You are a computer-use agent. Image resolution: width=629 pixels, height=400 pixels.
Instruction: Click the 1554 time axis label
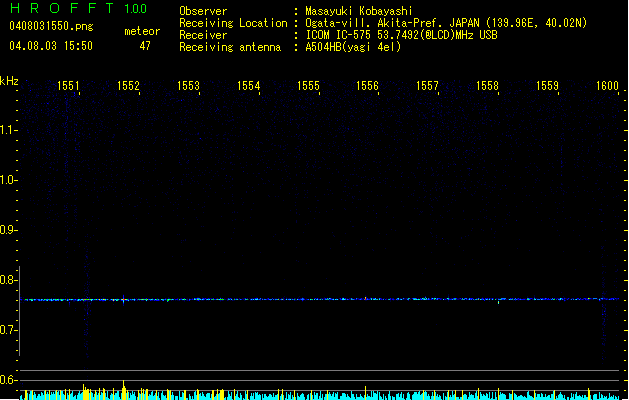(248, 85)
